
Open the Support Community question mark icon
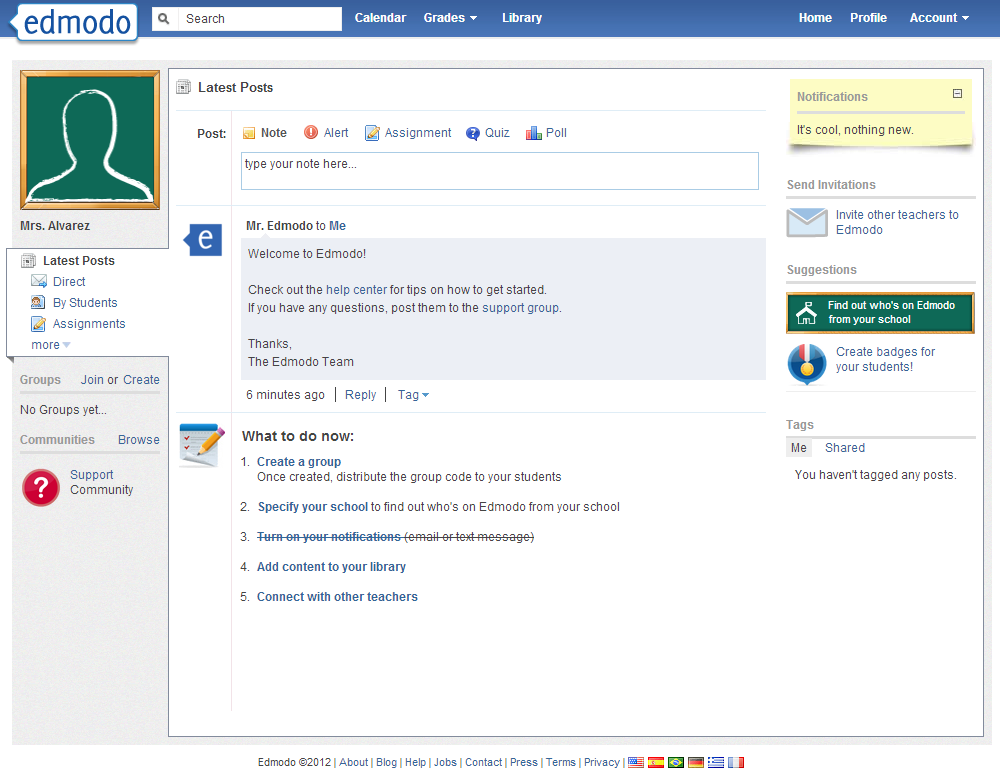pyautogui.click(x=40, y=487)
